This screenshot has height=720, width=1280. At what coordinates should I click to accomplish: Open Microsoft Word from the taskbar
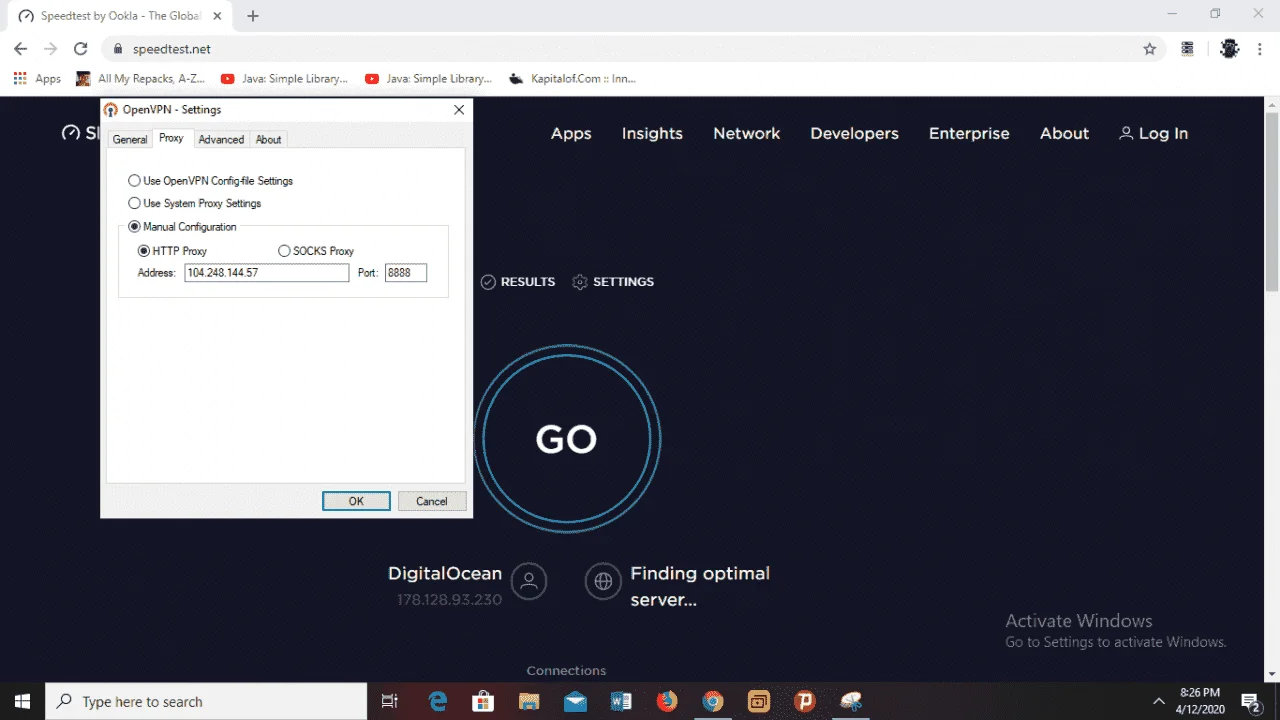[620, 701]
